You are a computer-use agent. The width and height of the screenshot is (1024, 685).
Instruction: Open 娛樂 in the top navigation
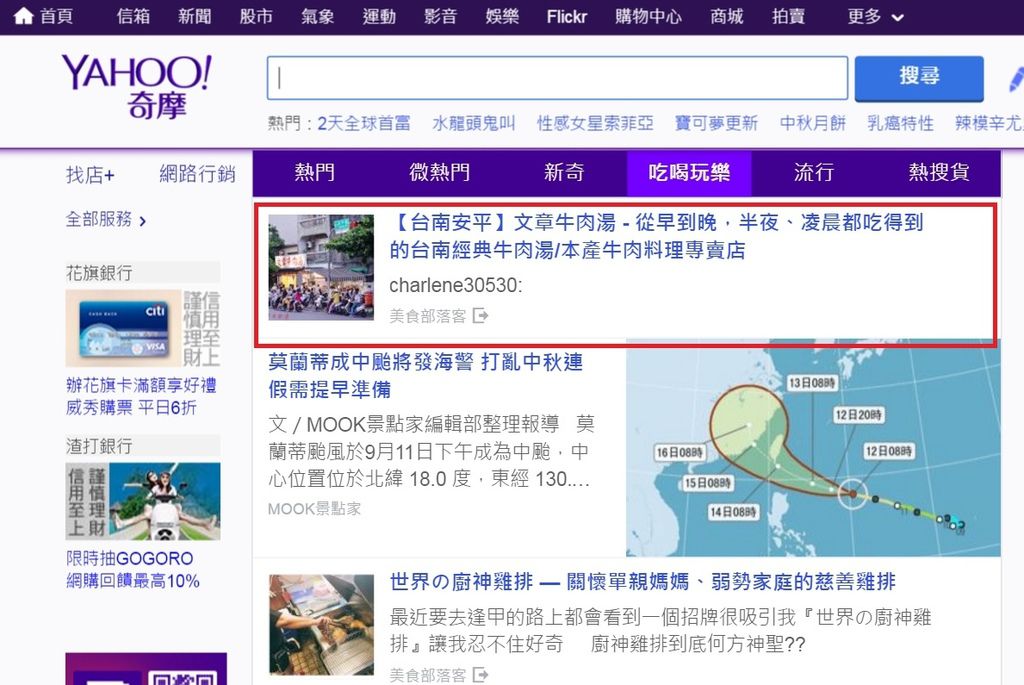pos(502,16)
